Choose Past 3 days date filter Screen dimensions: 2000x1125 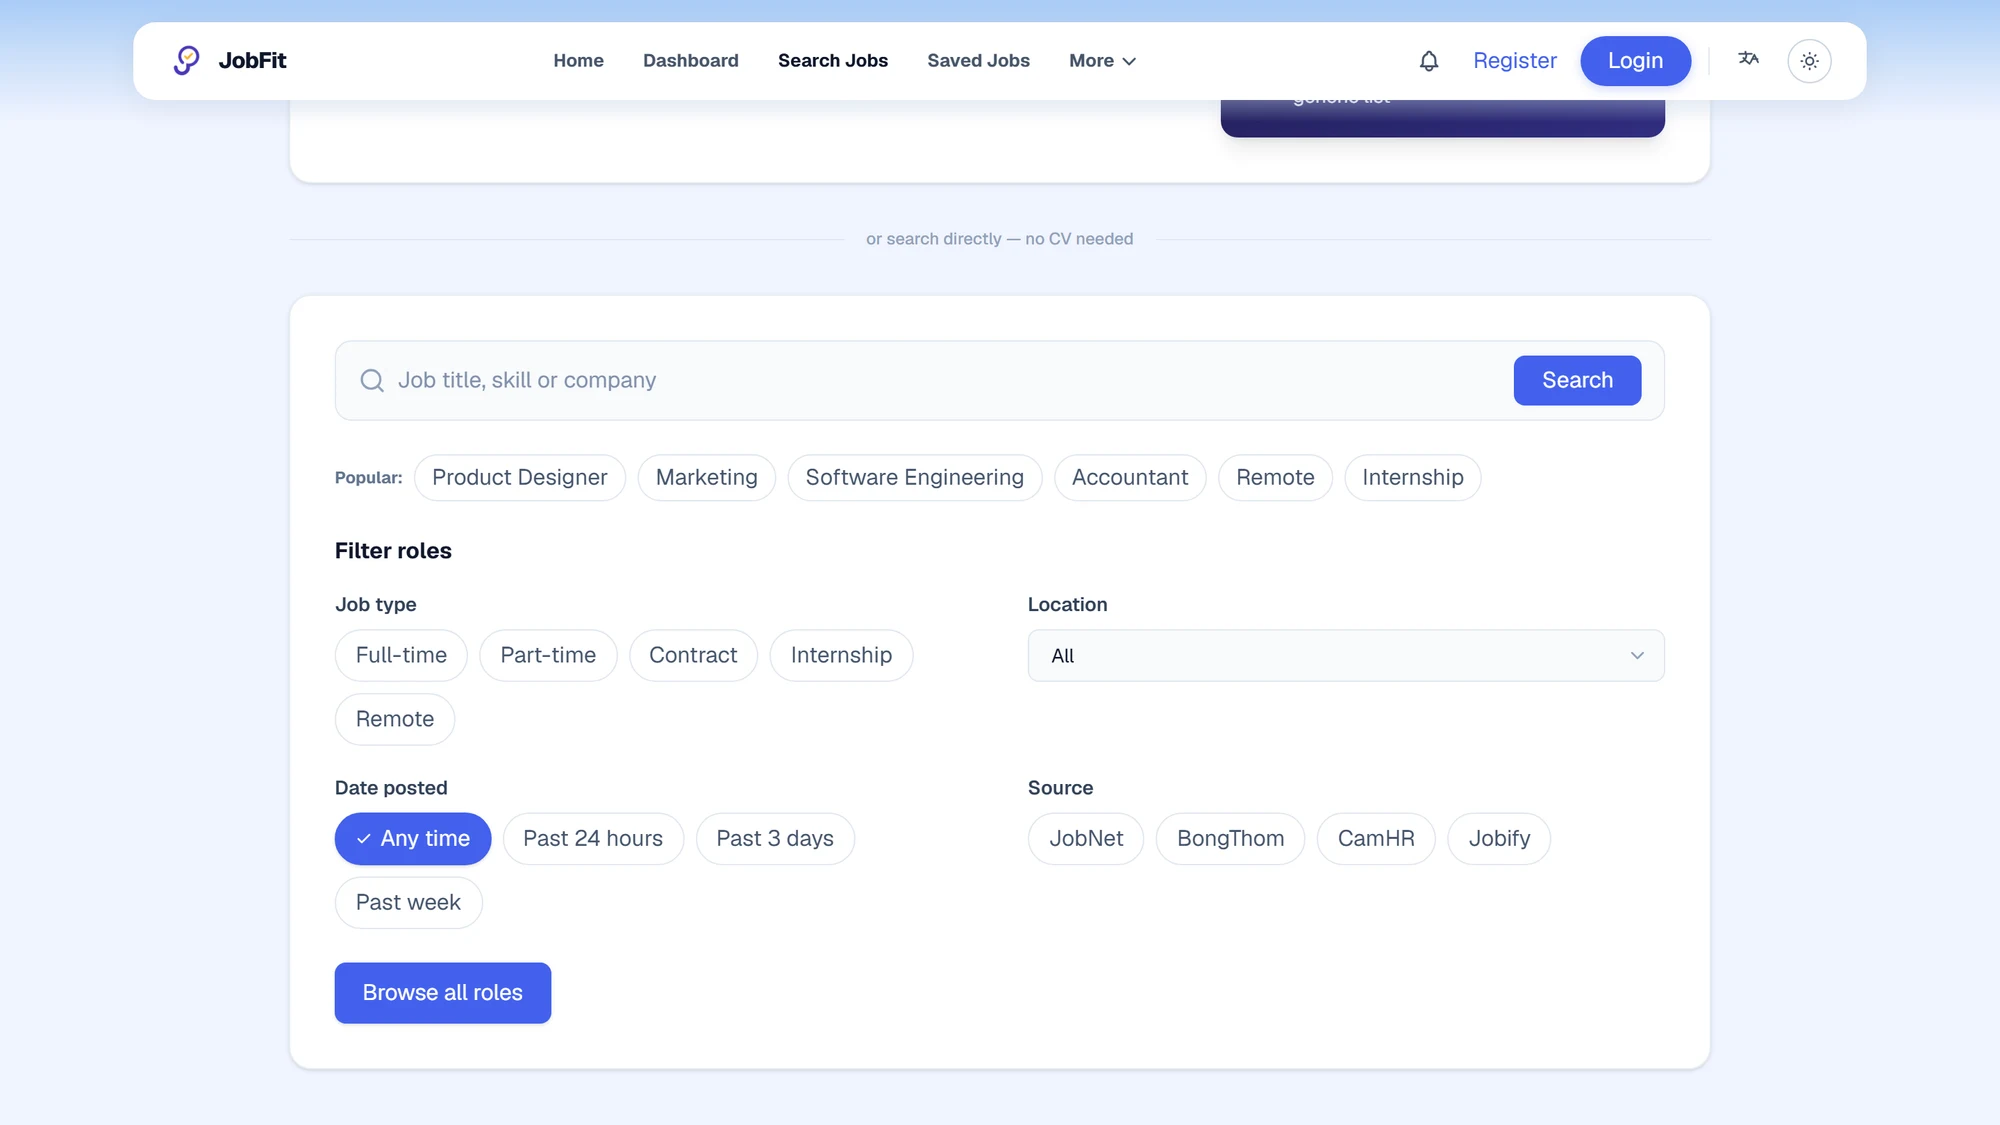[775, 839]
